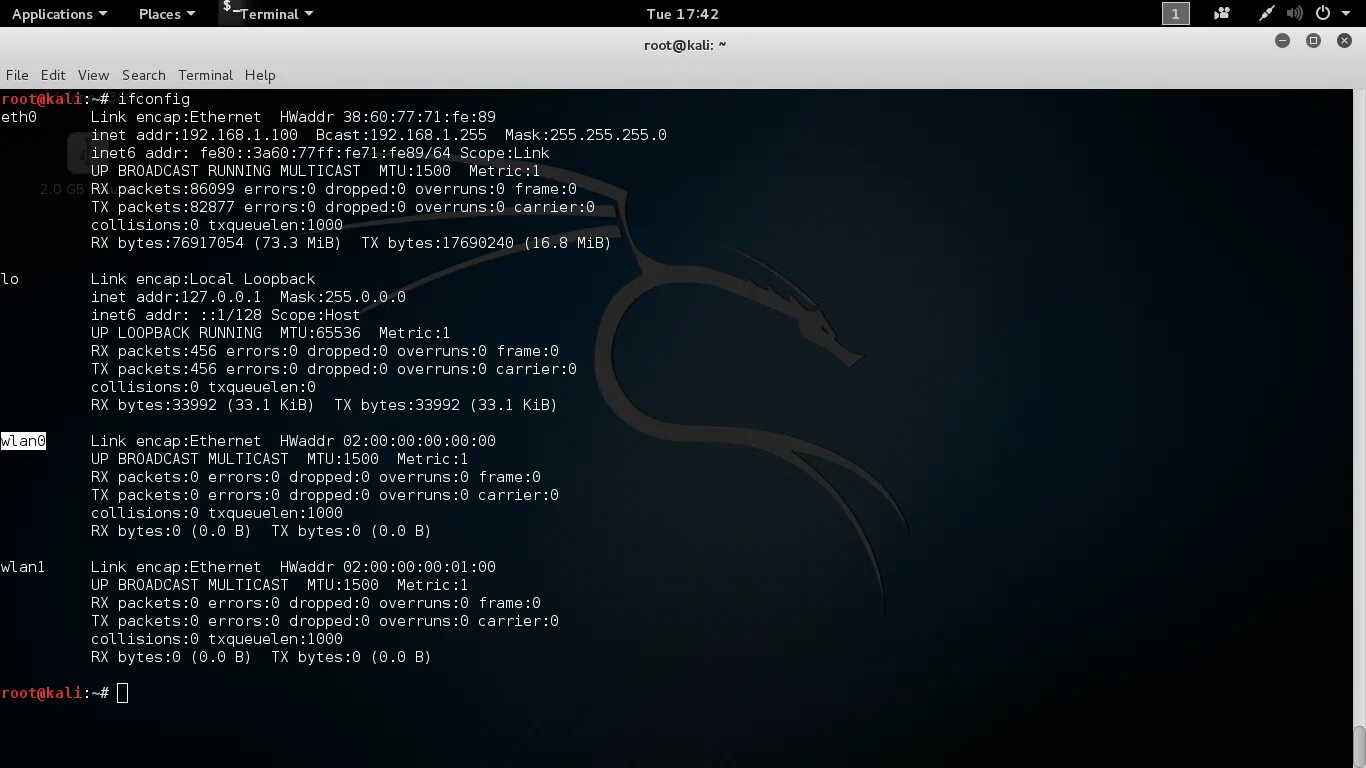Switch to workspace 1 indicator
Image resolution: width=1366 pixels, height=768 pixels.
[x=1176, y=14]
